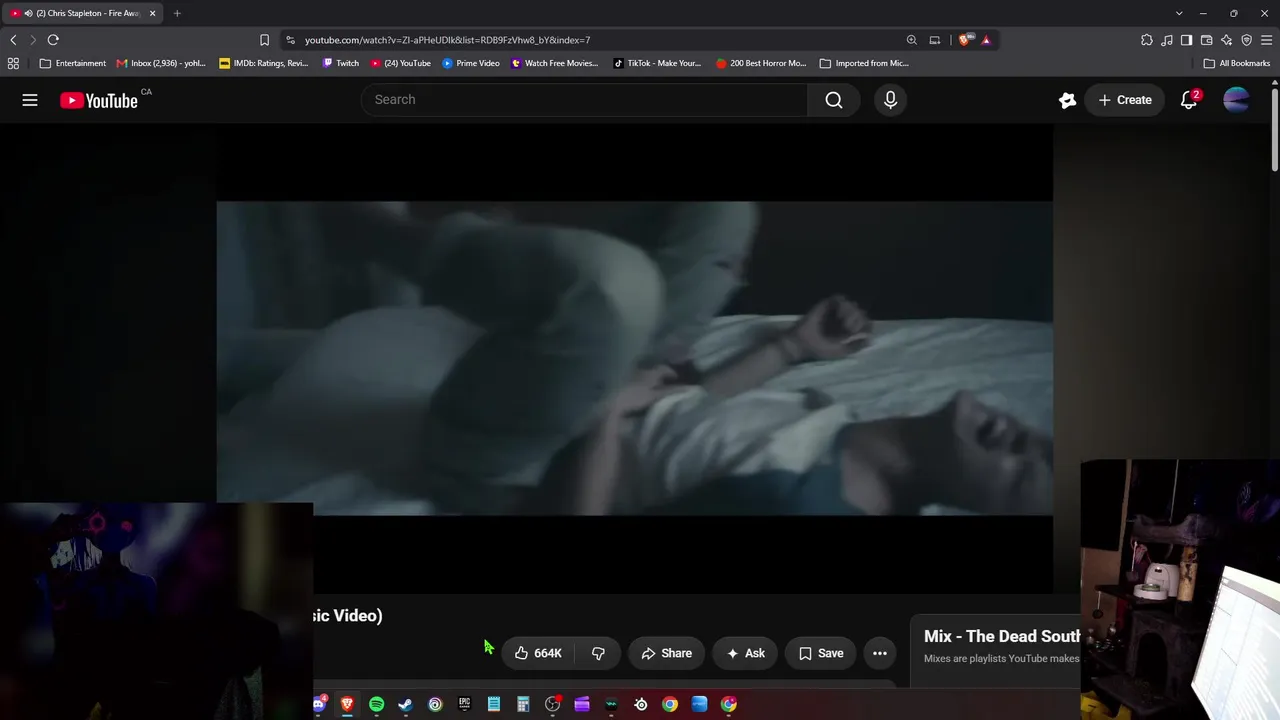Image resolution: width=1280 pixels, height=720 pixels.
Task: Click the sparkle icon beside Create
Action: [x=1067, y=100]
